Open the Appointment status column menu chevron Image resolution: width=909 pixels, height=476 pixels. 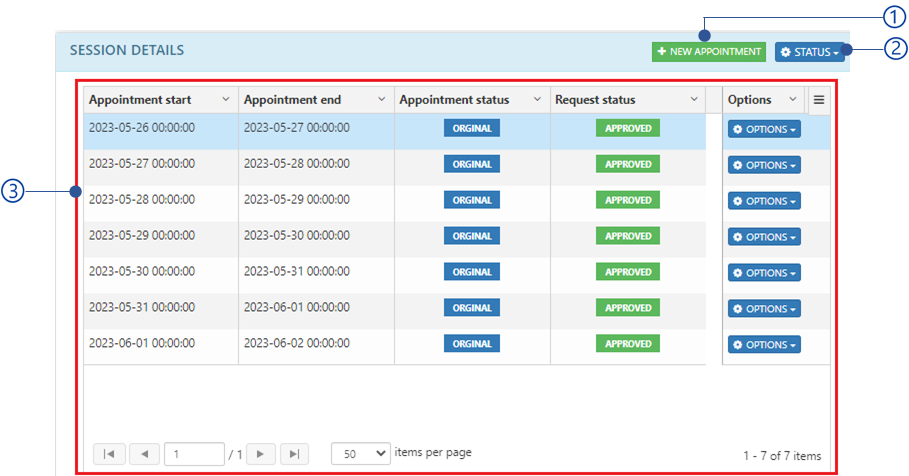pyautogui.click(x=537, y=99)
